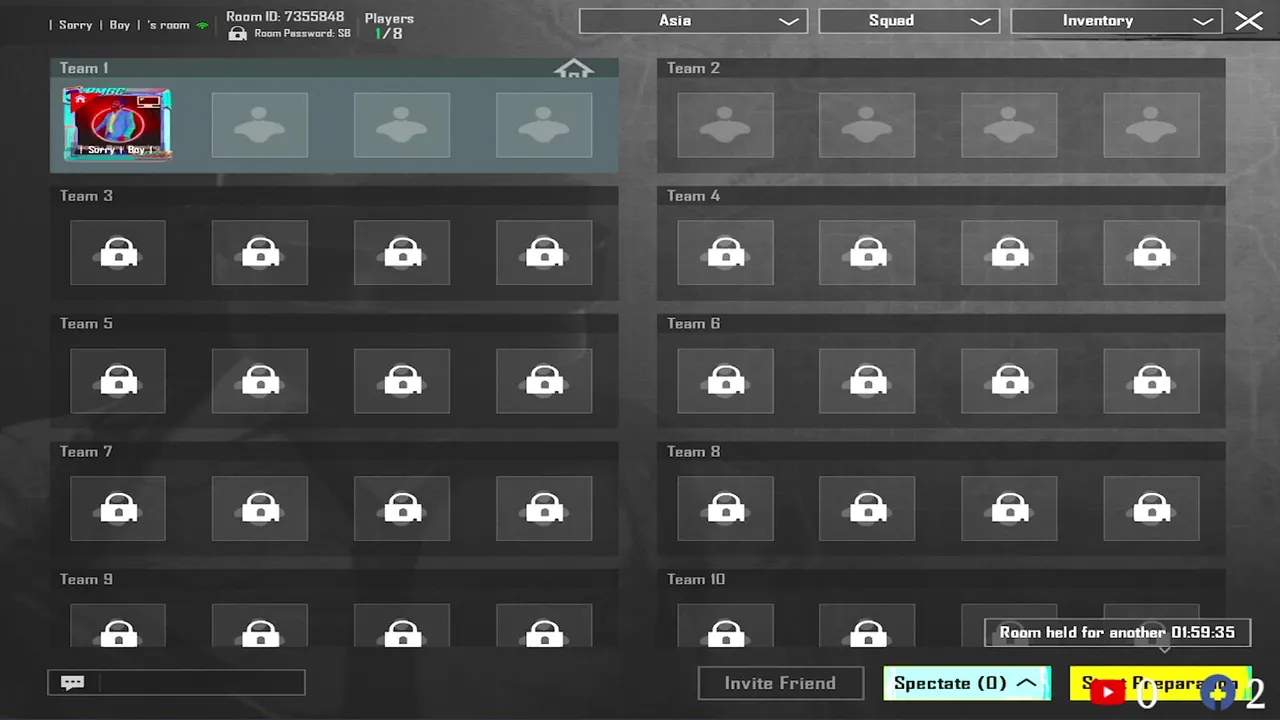This screenshot has height=720, width=1280.
Task: Click the room name Sorry Boy 's room
Action: [x=119, y=25]
